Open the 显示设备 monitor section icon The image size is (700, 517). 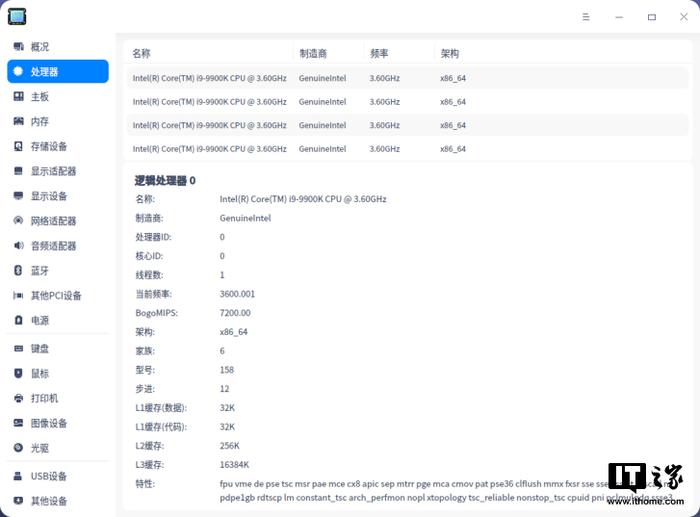tap(18, 196)
